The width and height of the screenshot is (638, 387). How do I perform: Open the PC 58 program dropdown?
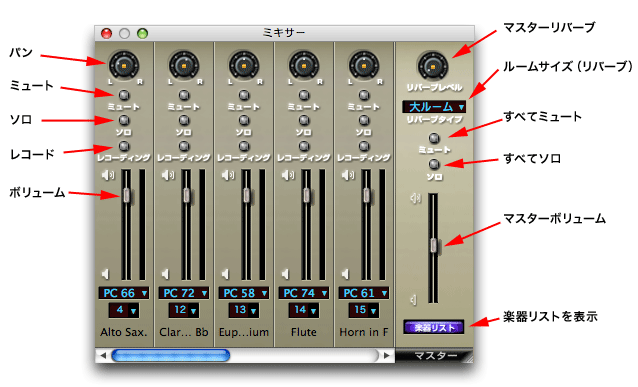(x=244, y=293)
